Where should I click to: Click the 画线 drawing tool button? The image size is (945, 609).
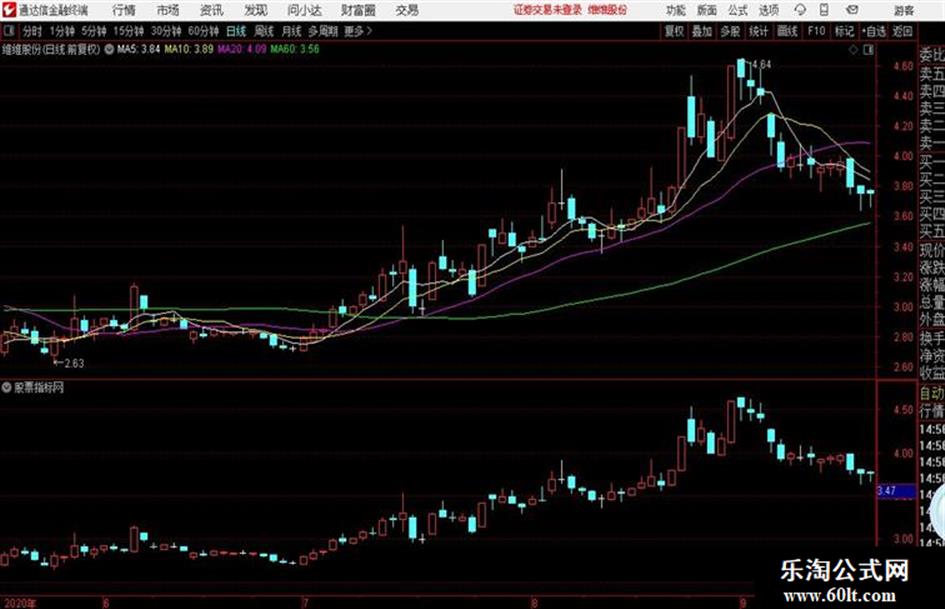tap(787, 31)
